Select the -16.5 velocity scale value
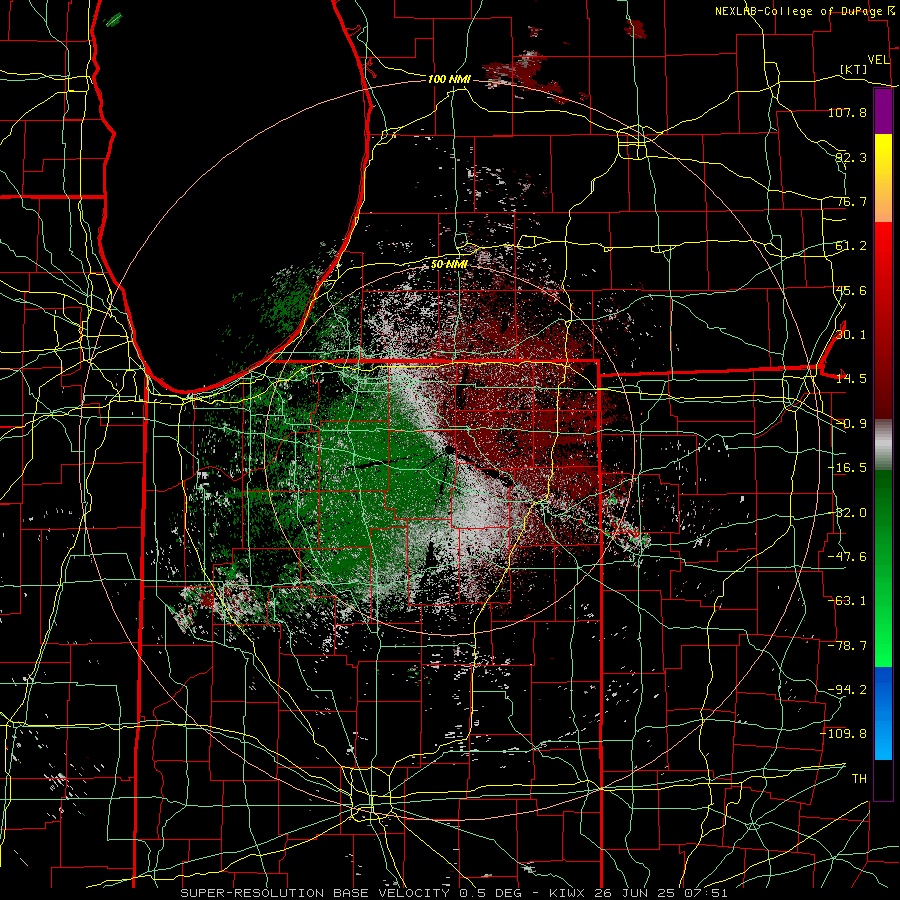 tap(847, 468)
